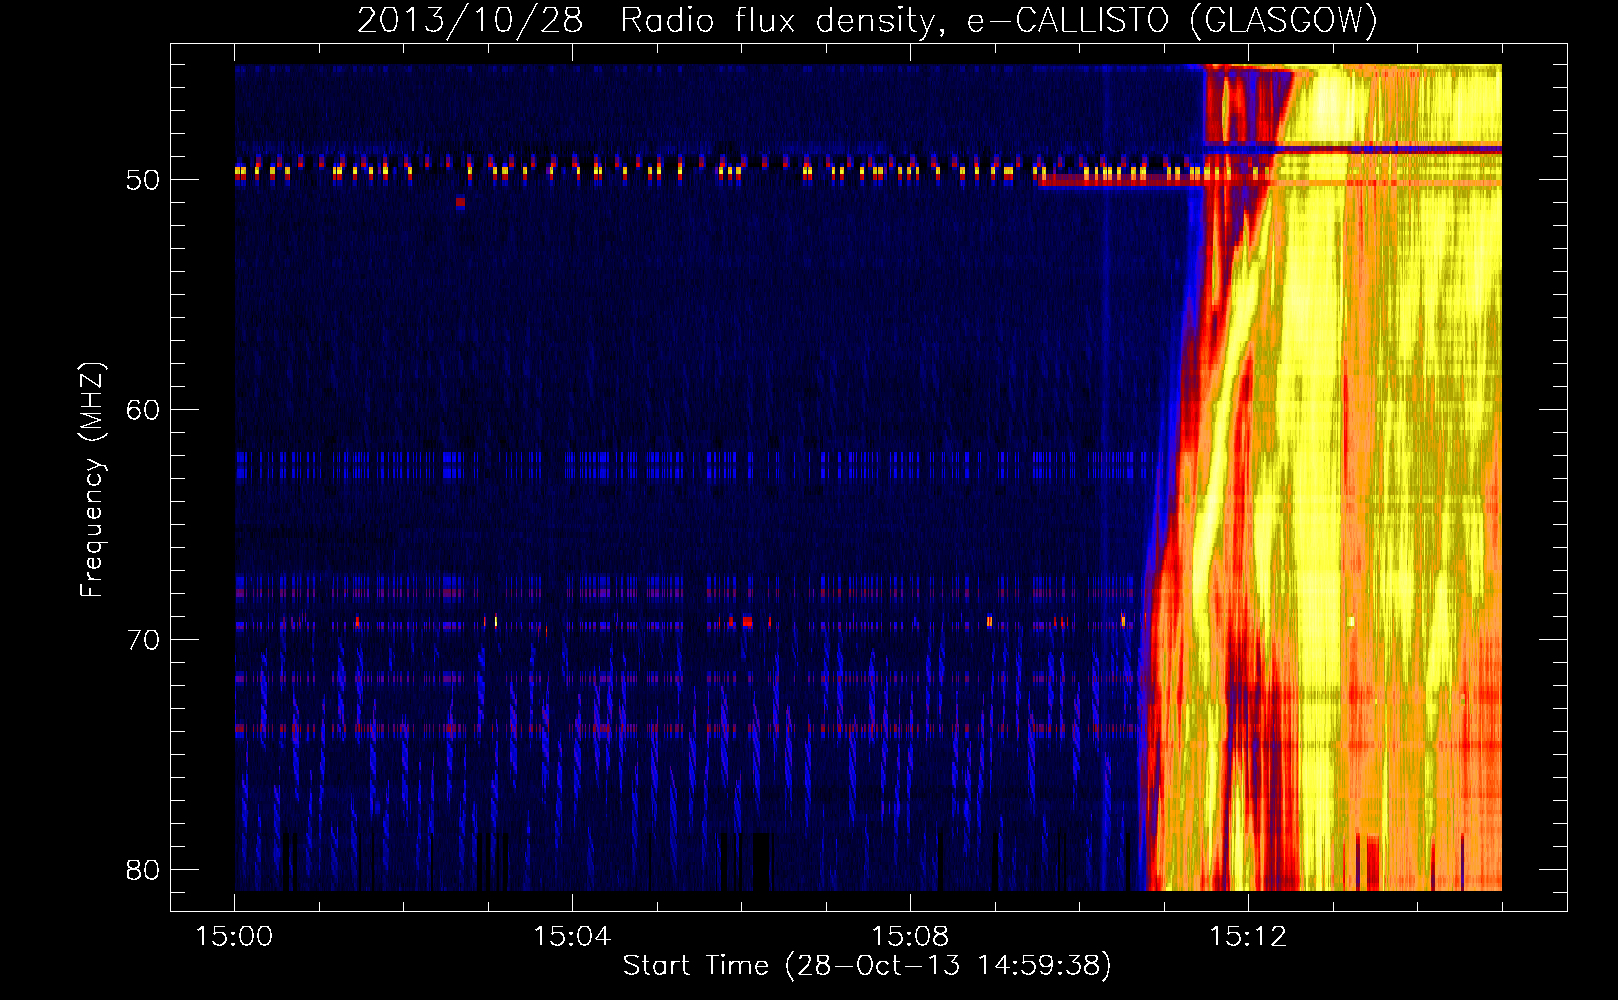Click the 50 frequency axis label

tap(143, 180)
